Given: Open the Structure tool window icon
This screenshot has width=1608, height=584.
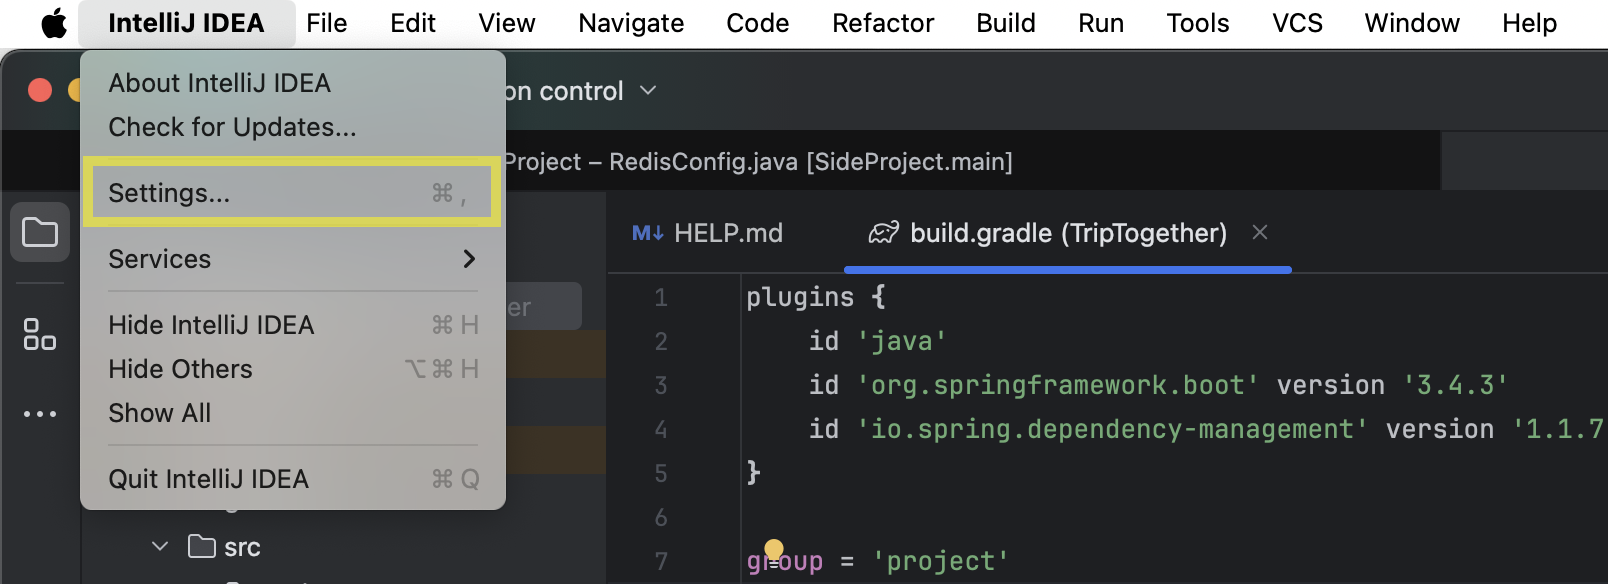Looking at the screenshot, I should [x=40, y=334].
